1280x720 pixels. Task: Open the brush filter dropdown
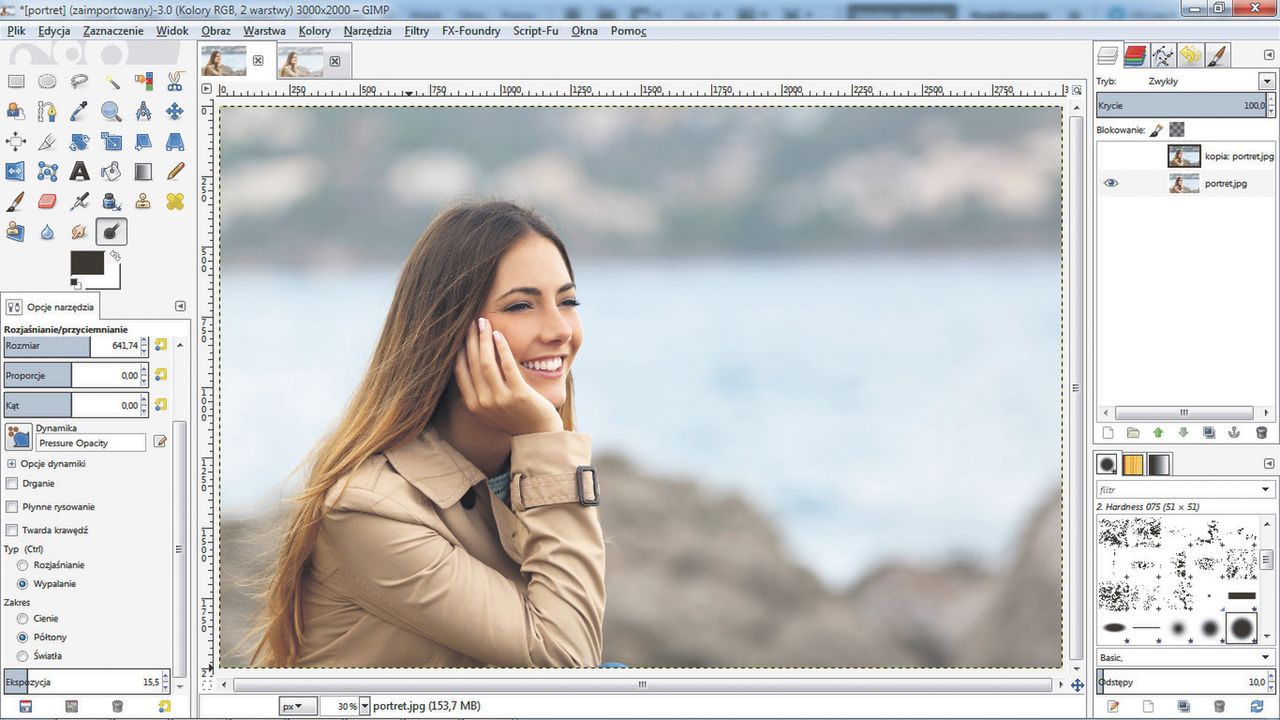click(x=1266, y=490)
